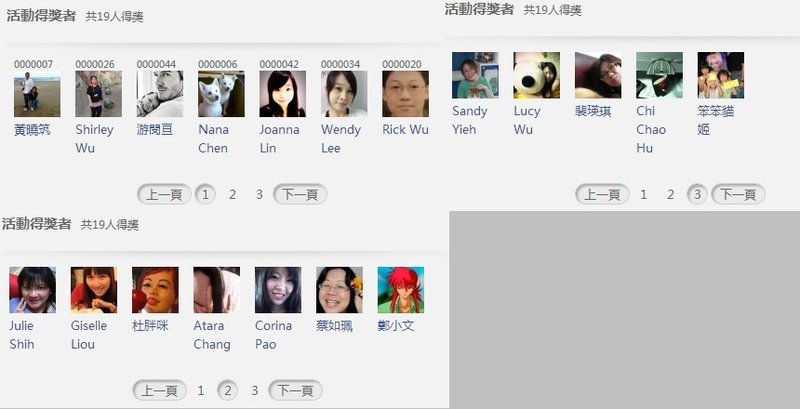Select page 2 in the top-left pagination
The image size is (800, 409).
[x=232, y=194]
